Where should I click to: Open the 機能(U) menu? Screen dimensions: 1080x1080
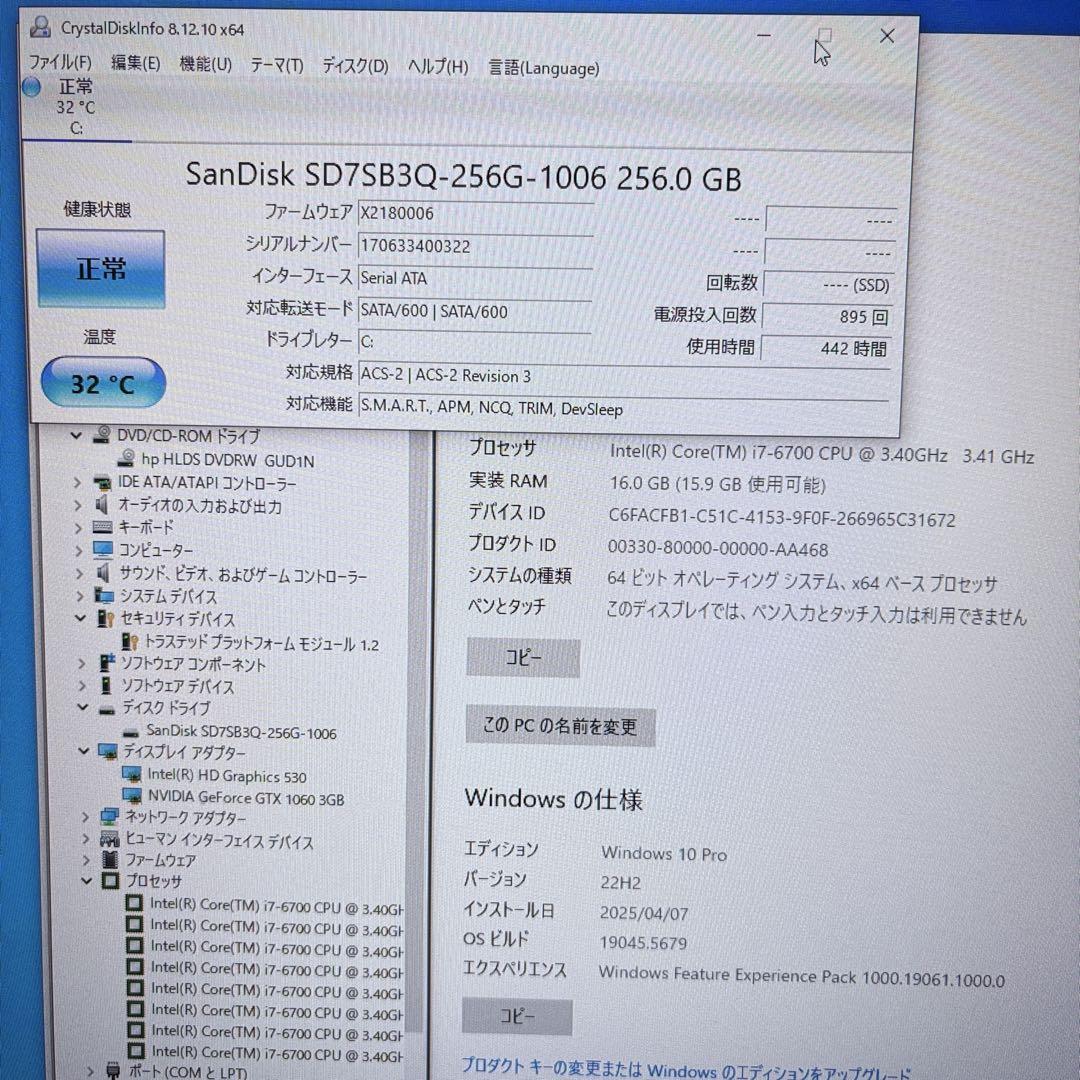[x=205, y=64]
